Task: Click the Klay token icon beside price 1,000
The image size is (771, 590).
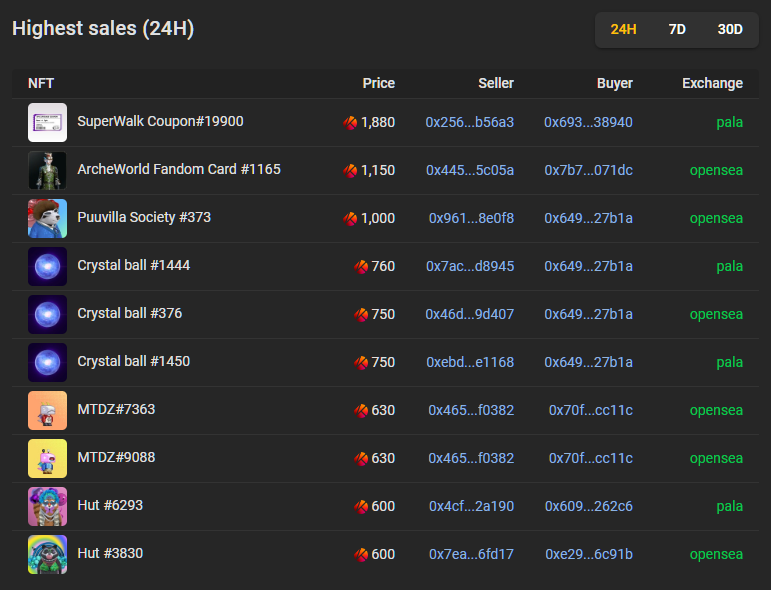Action: pyautogui.click(x=350, y=218)
